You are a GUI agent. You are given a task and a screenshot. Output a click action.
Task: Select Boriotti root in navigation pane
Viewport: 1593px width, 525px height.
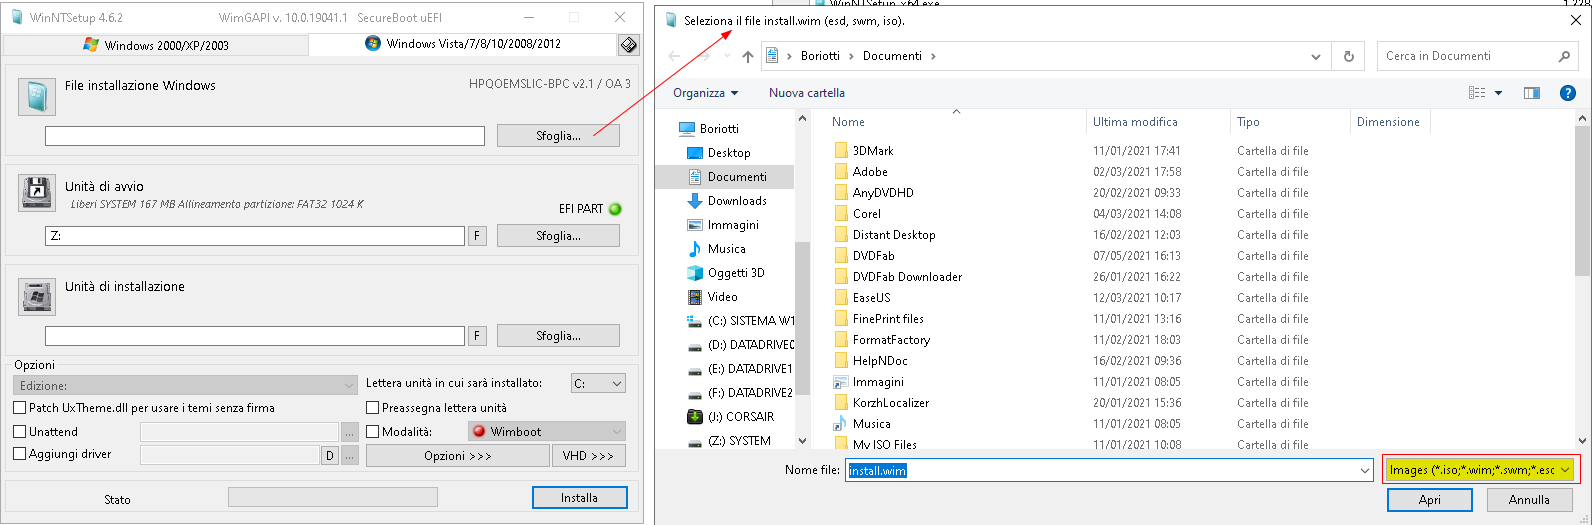click(719, 129)
